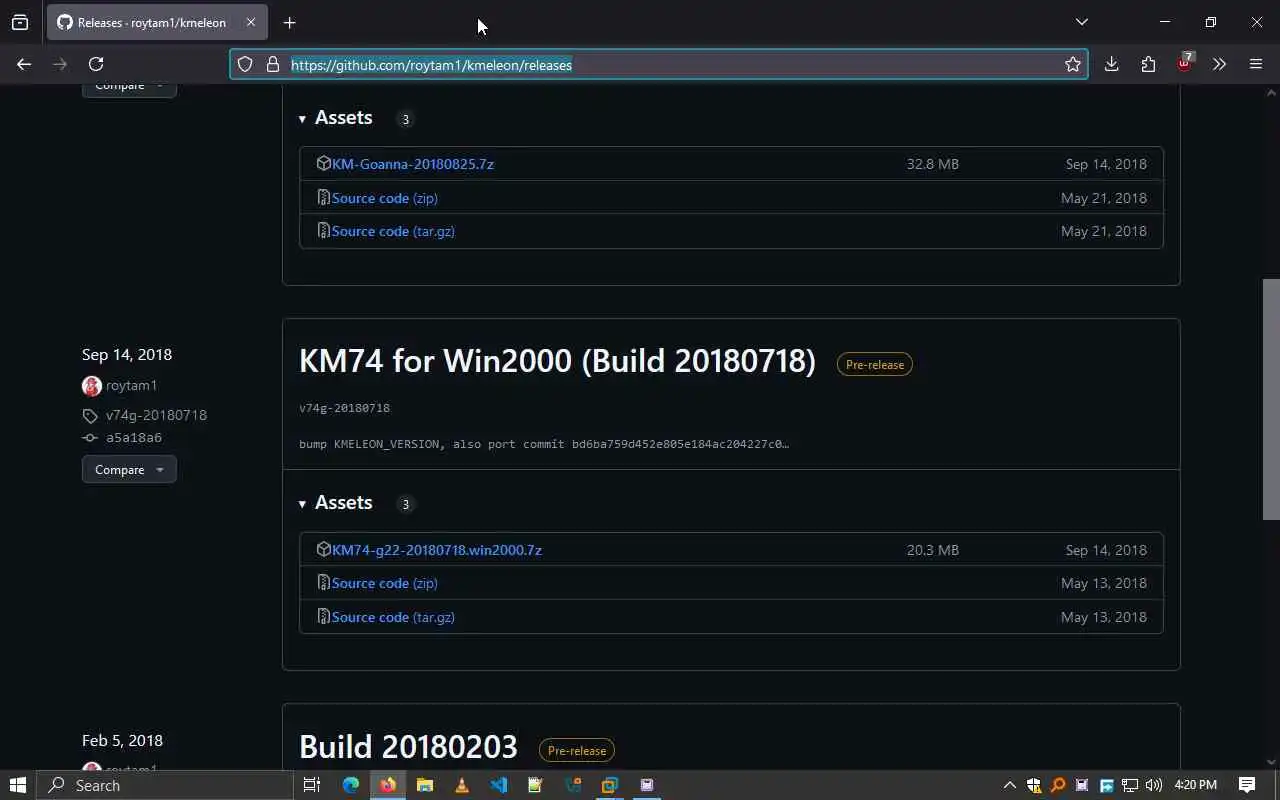Click the roytam1 avatar image
Viewport: 1280px width, 800px height.
92,385
